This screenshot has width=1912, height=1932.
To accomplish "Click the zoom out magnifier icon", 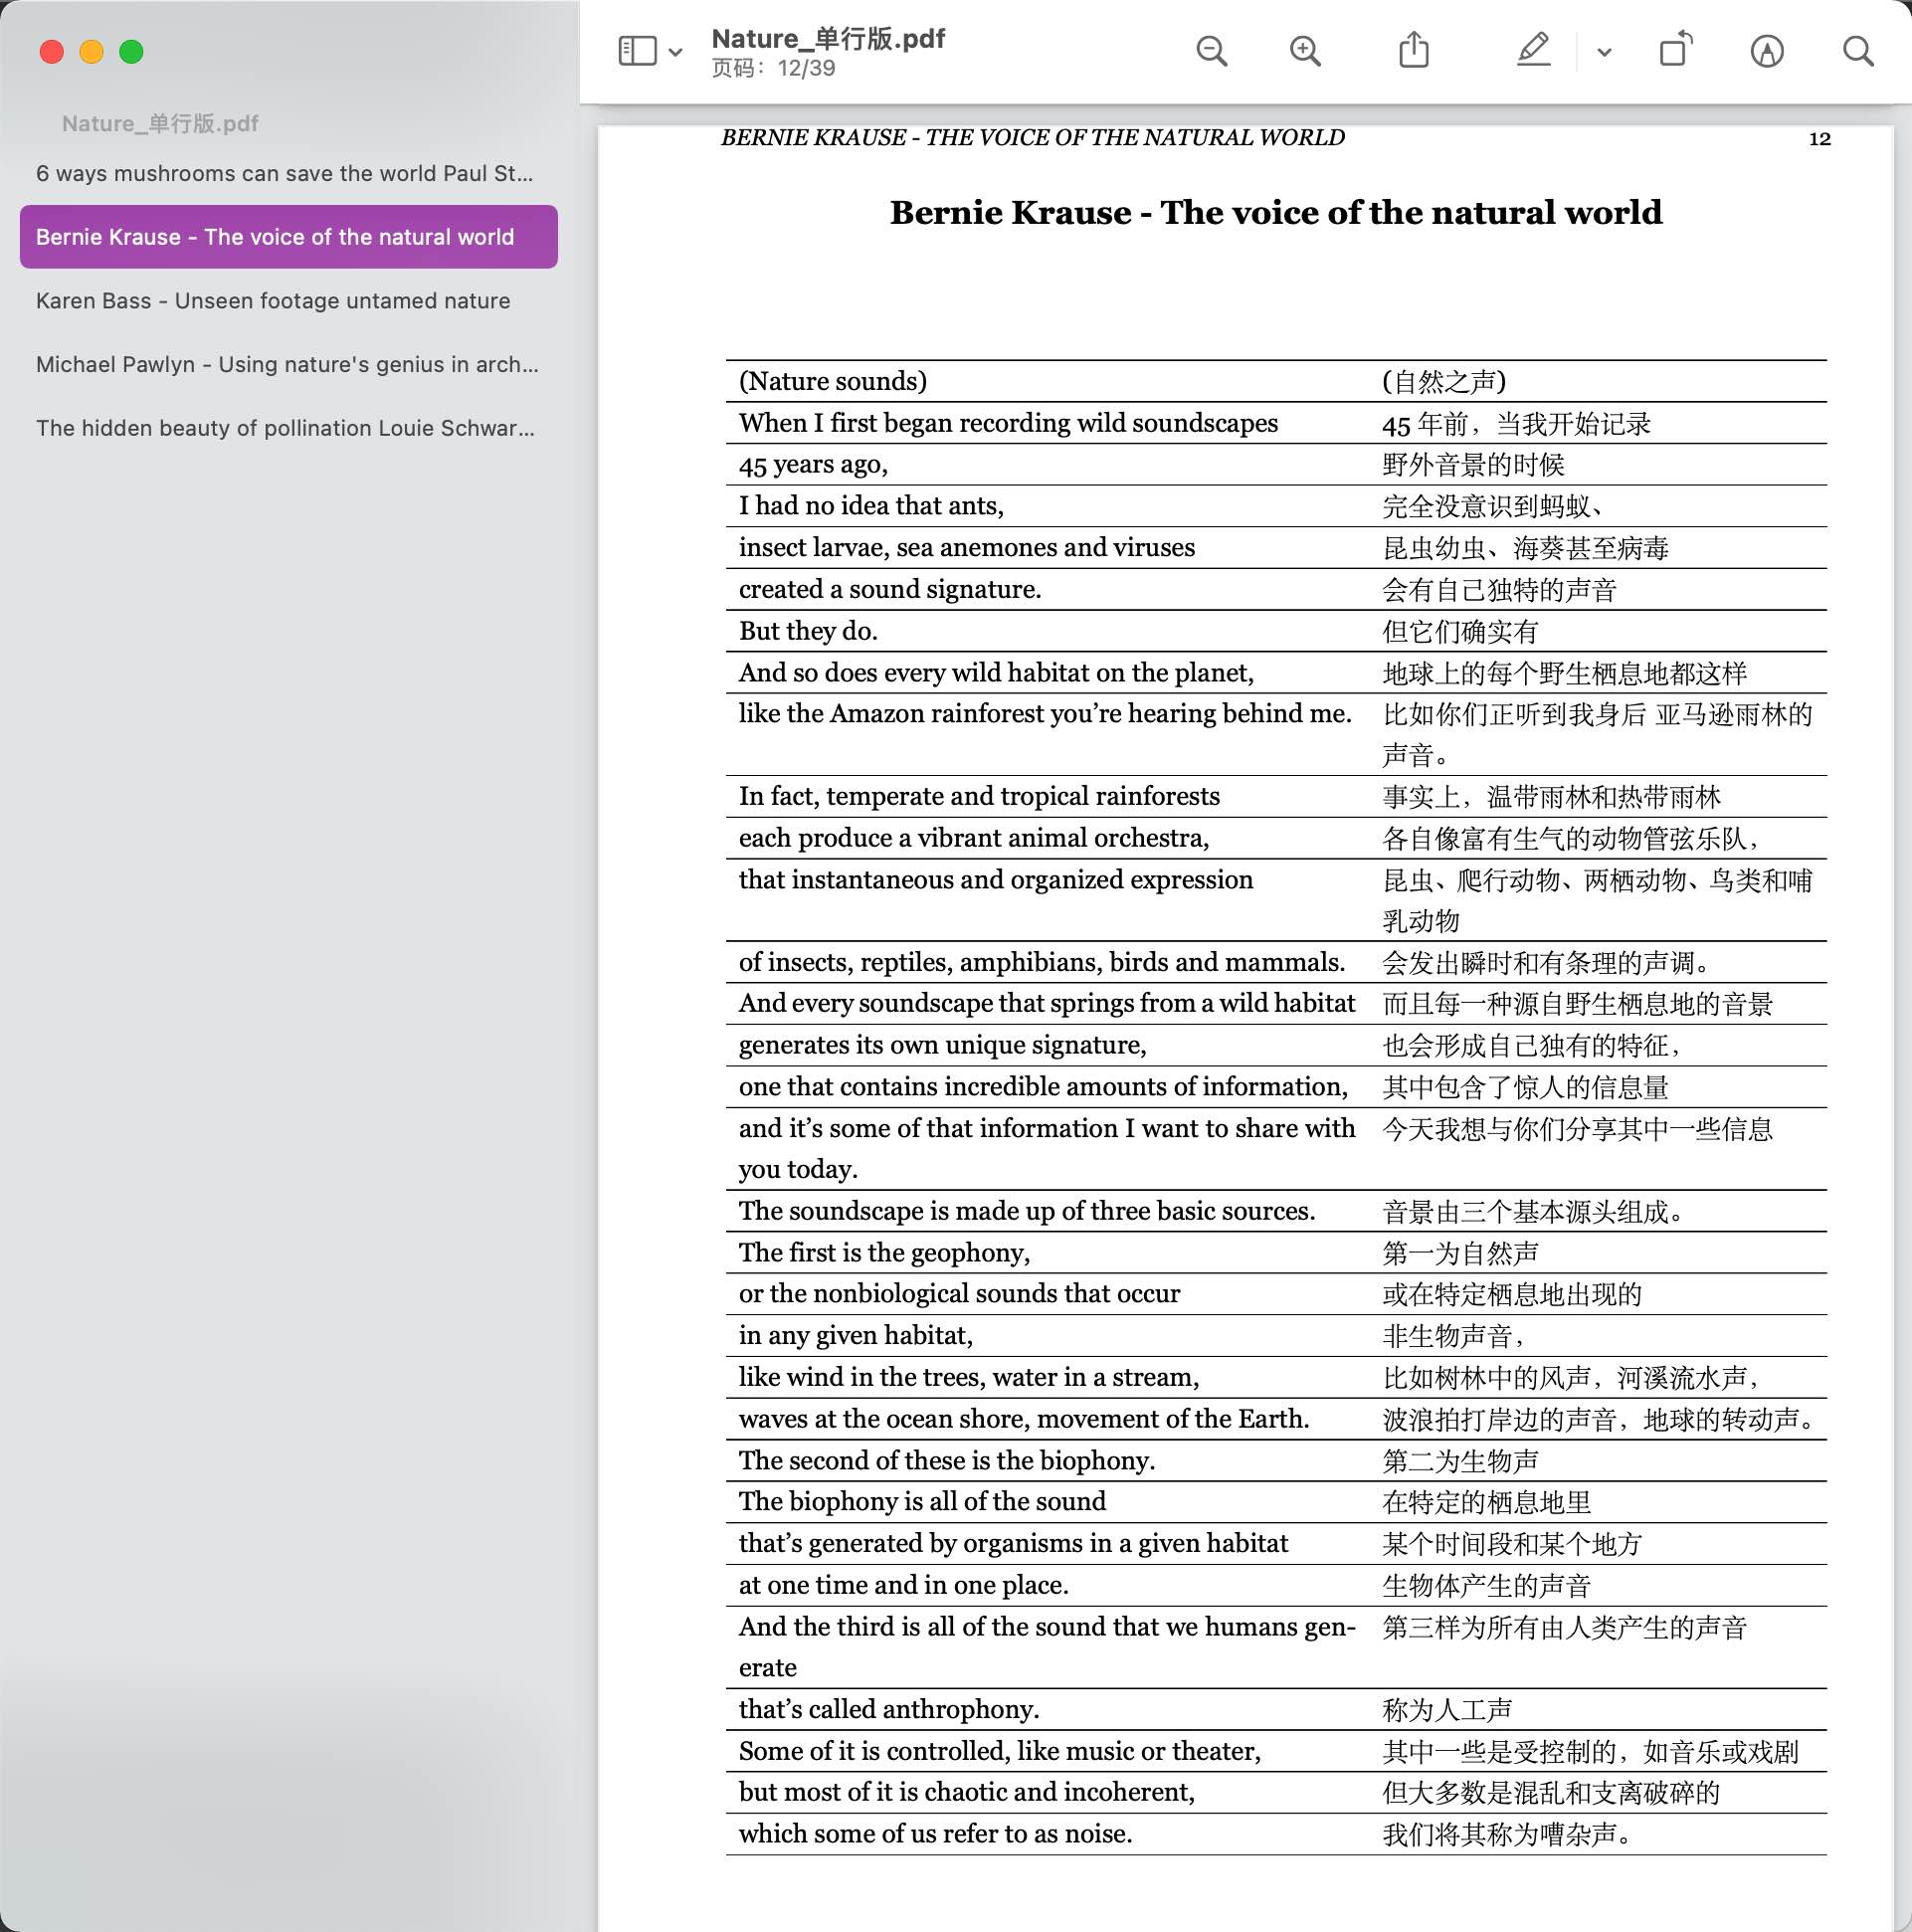I will tap(1211, 51).
